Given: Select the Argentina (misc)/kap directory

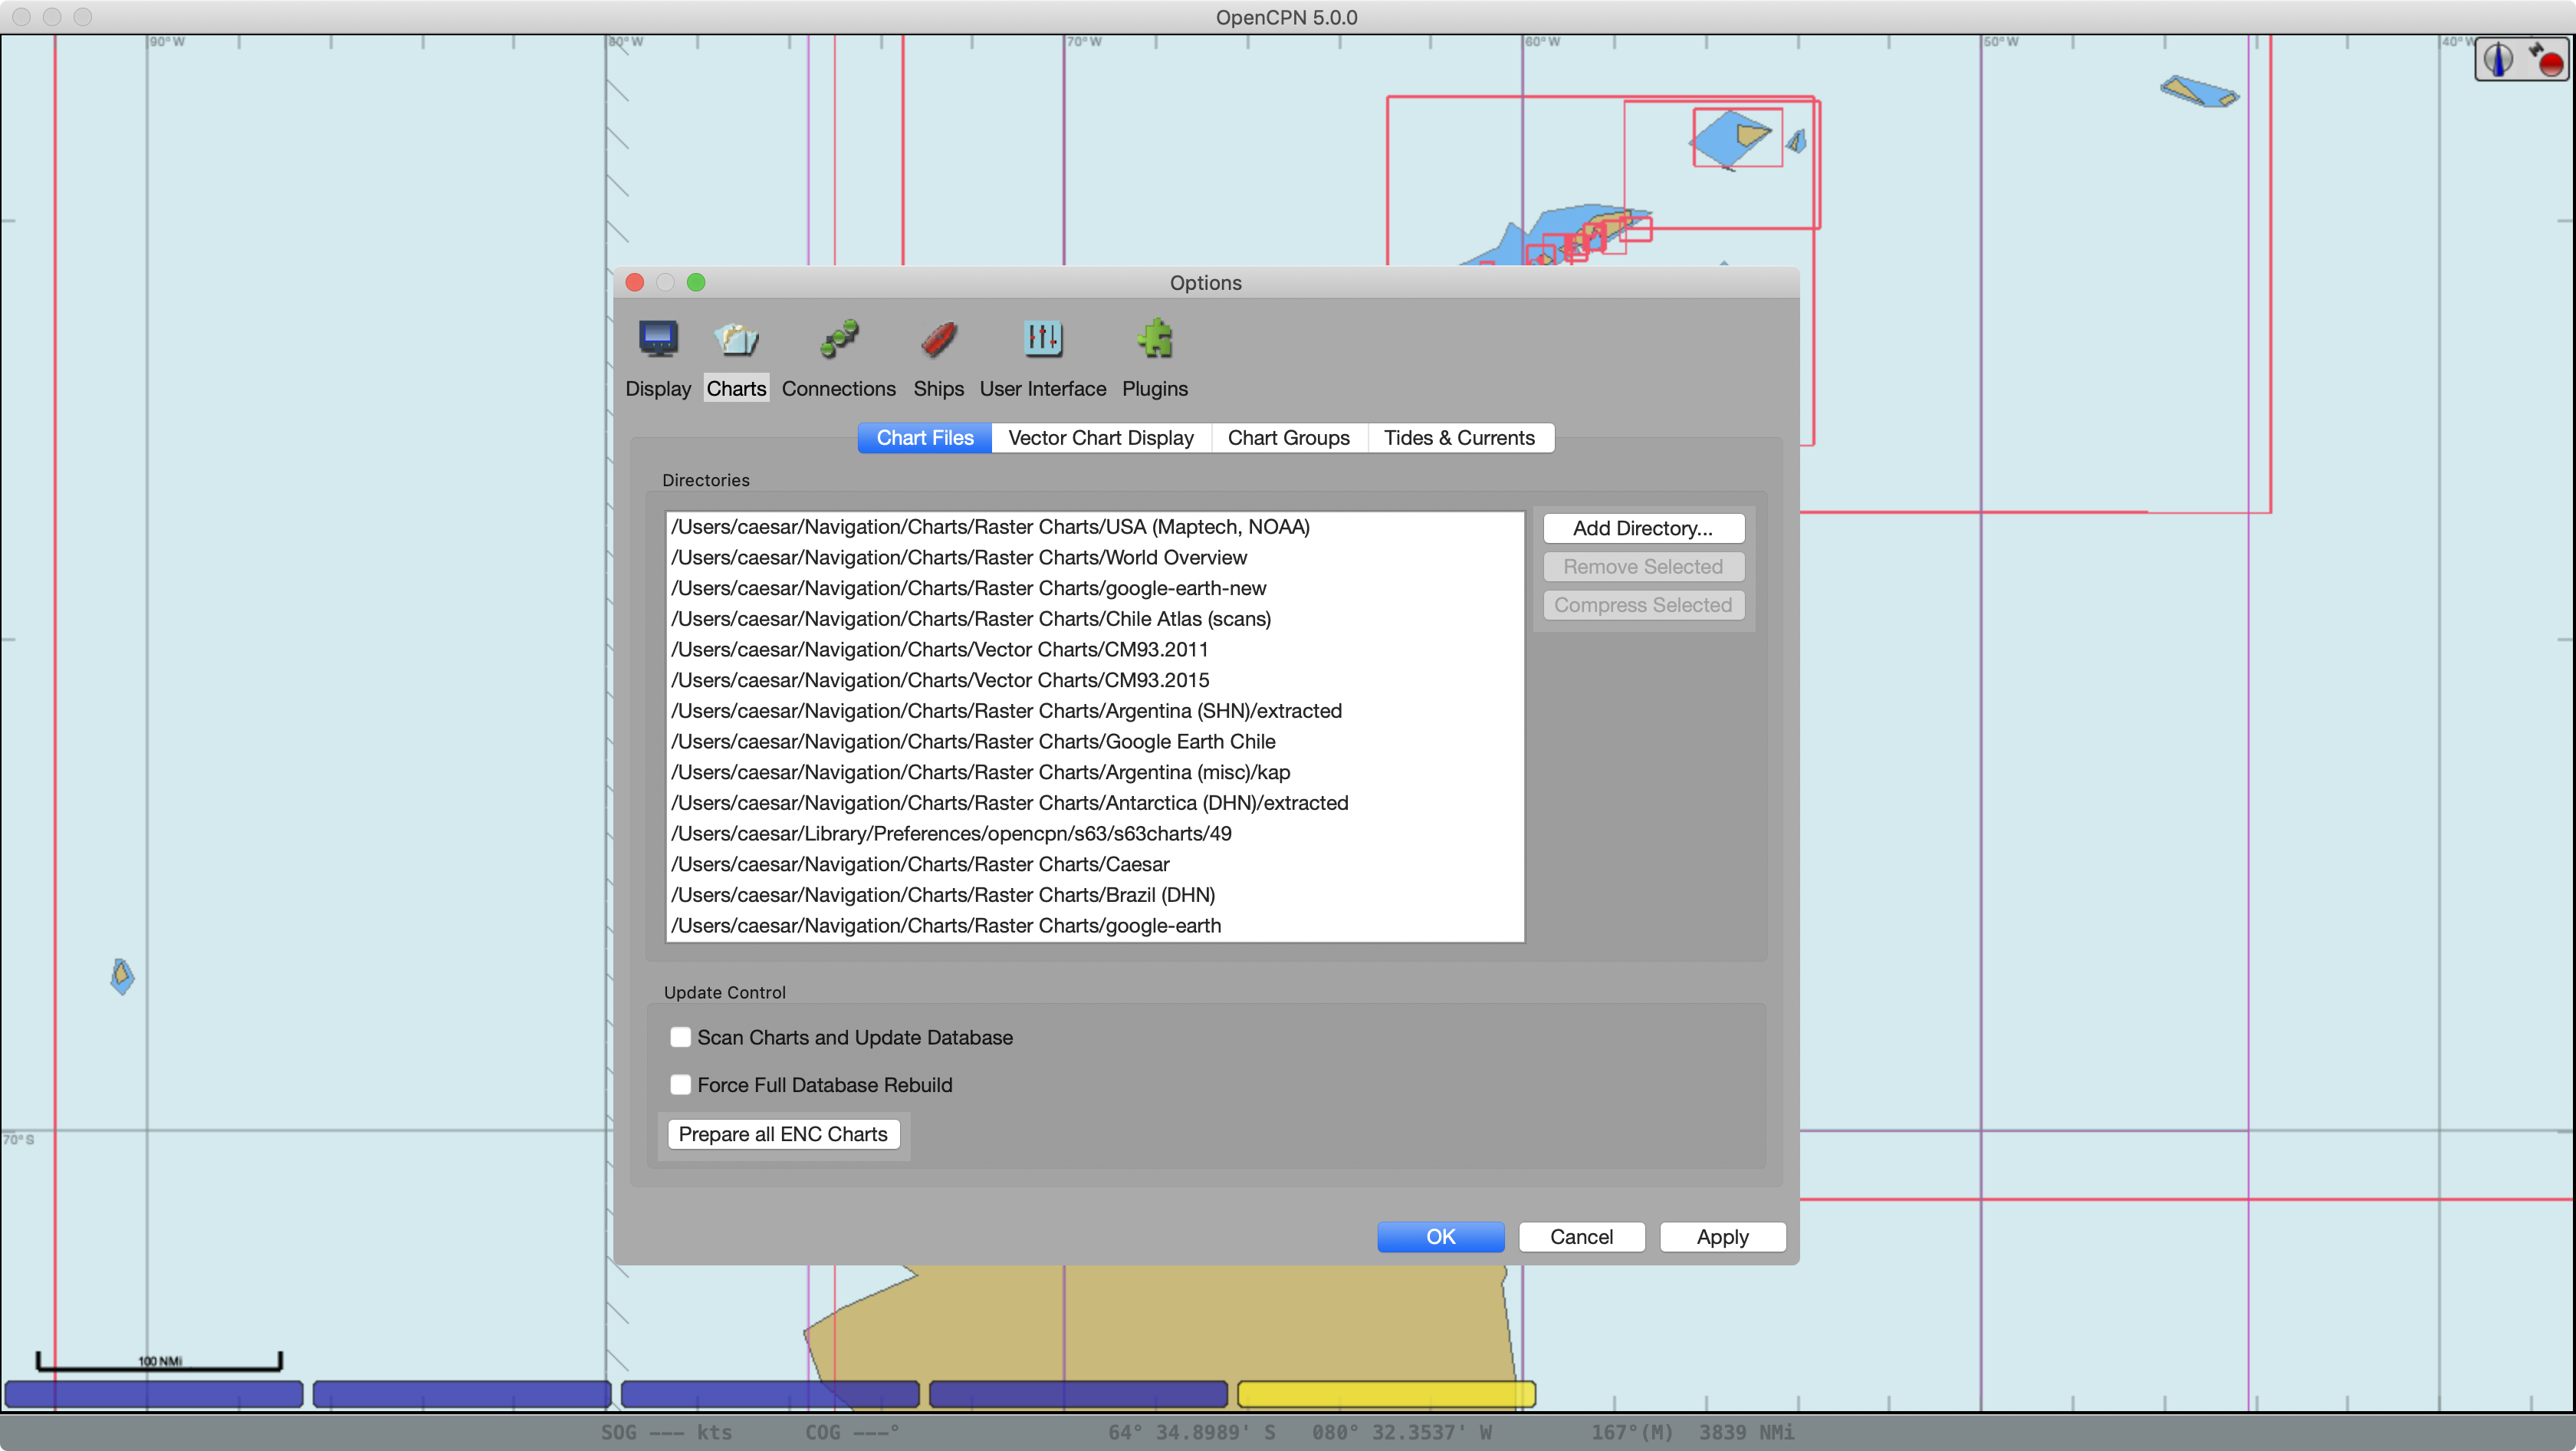Looking at the screenshot, I should pyautogui.click(x=1095, y=772).
